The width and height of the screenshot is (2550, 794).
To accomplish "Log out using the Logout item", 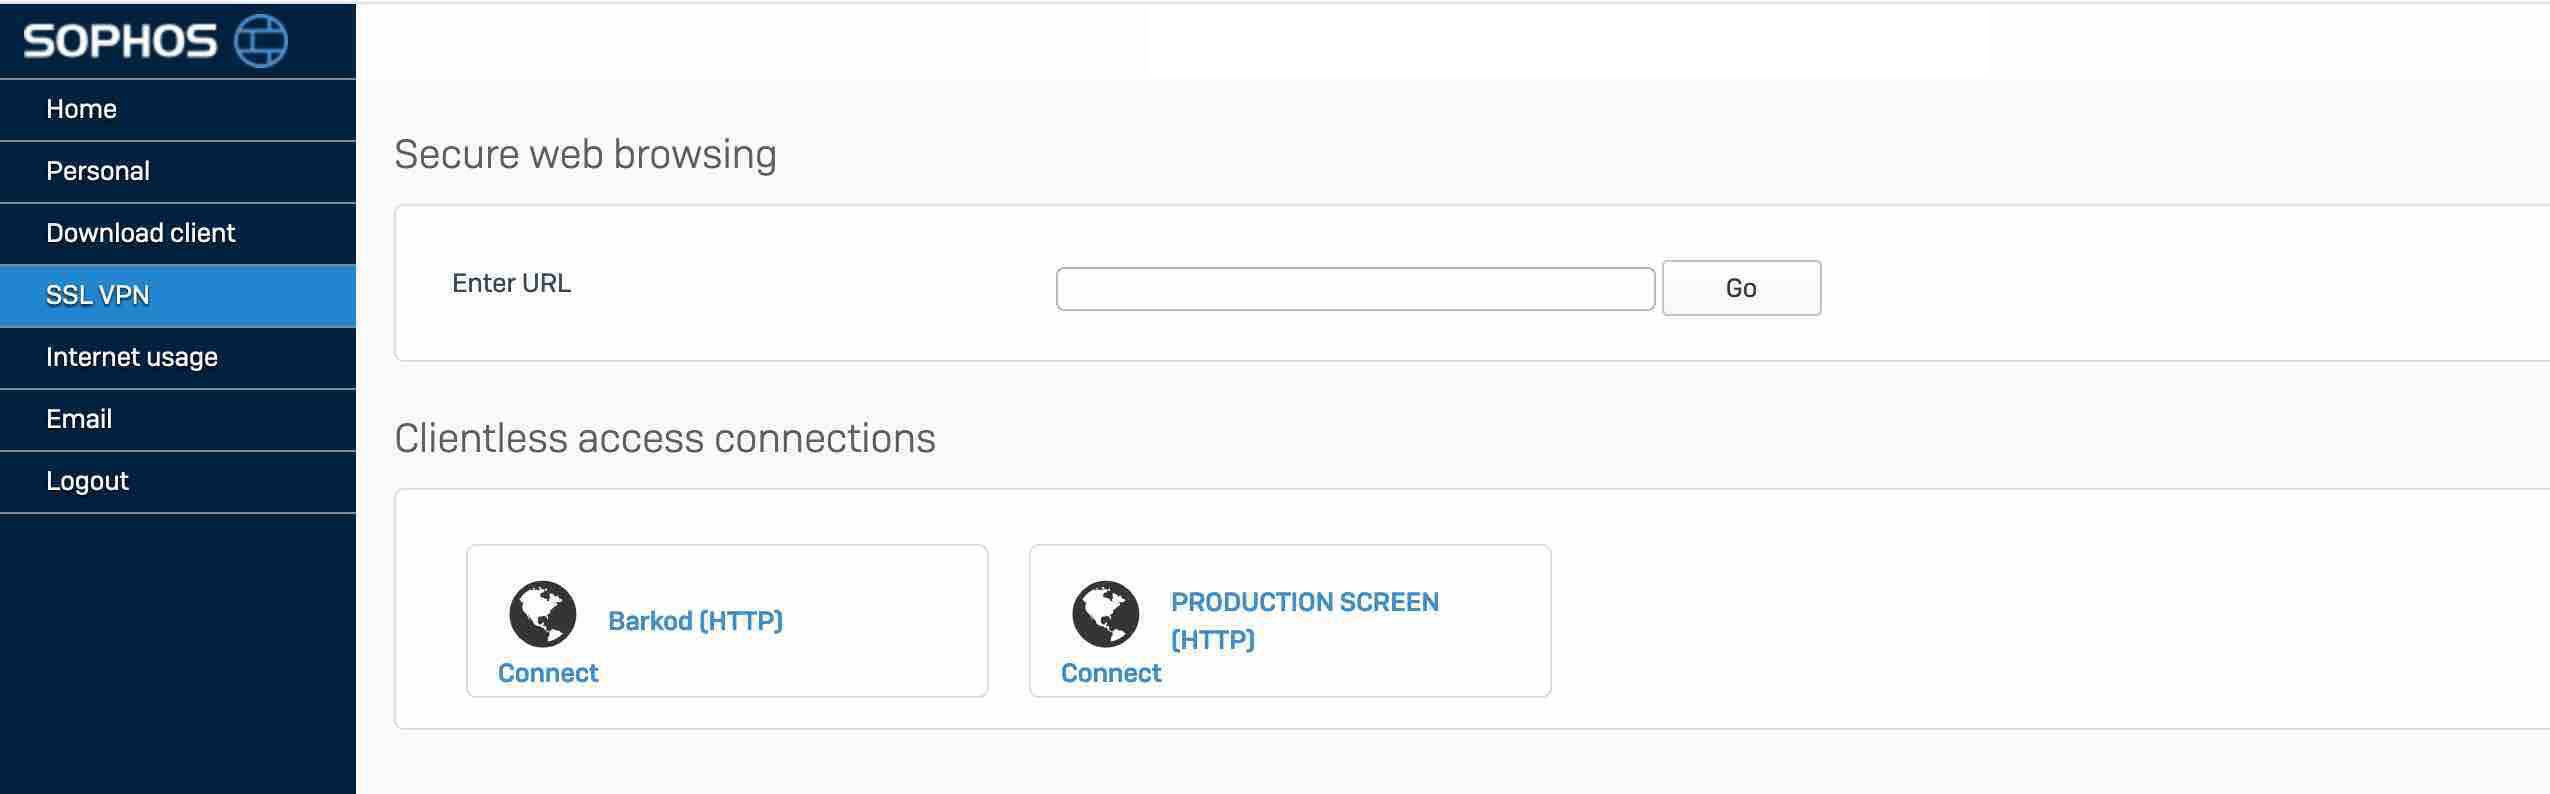I will tap(178, 481).
